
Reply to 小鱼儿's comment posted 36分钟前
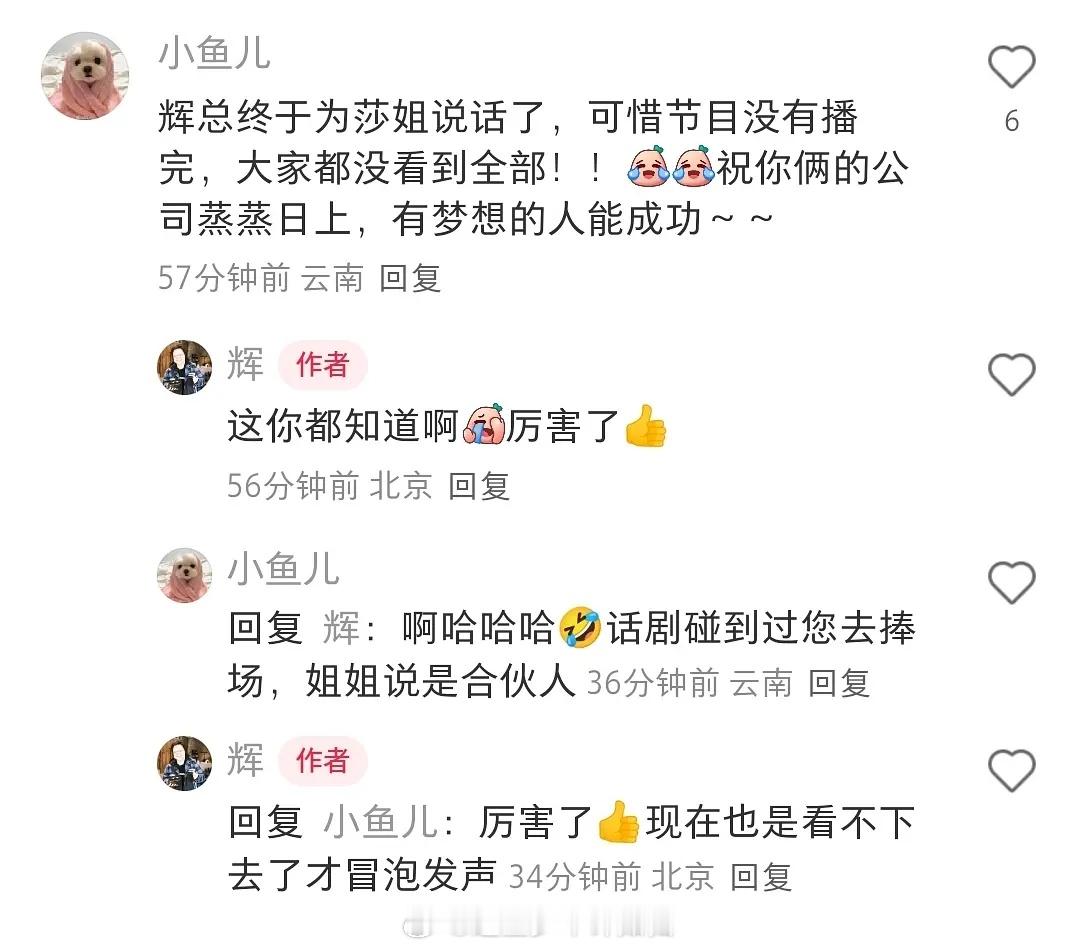click(x=838, y=683)
